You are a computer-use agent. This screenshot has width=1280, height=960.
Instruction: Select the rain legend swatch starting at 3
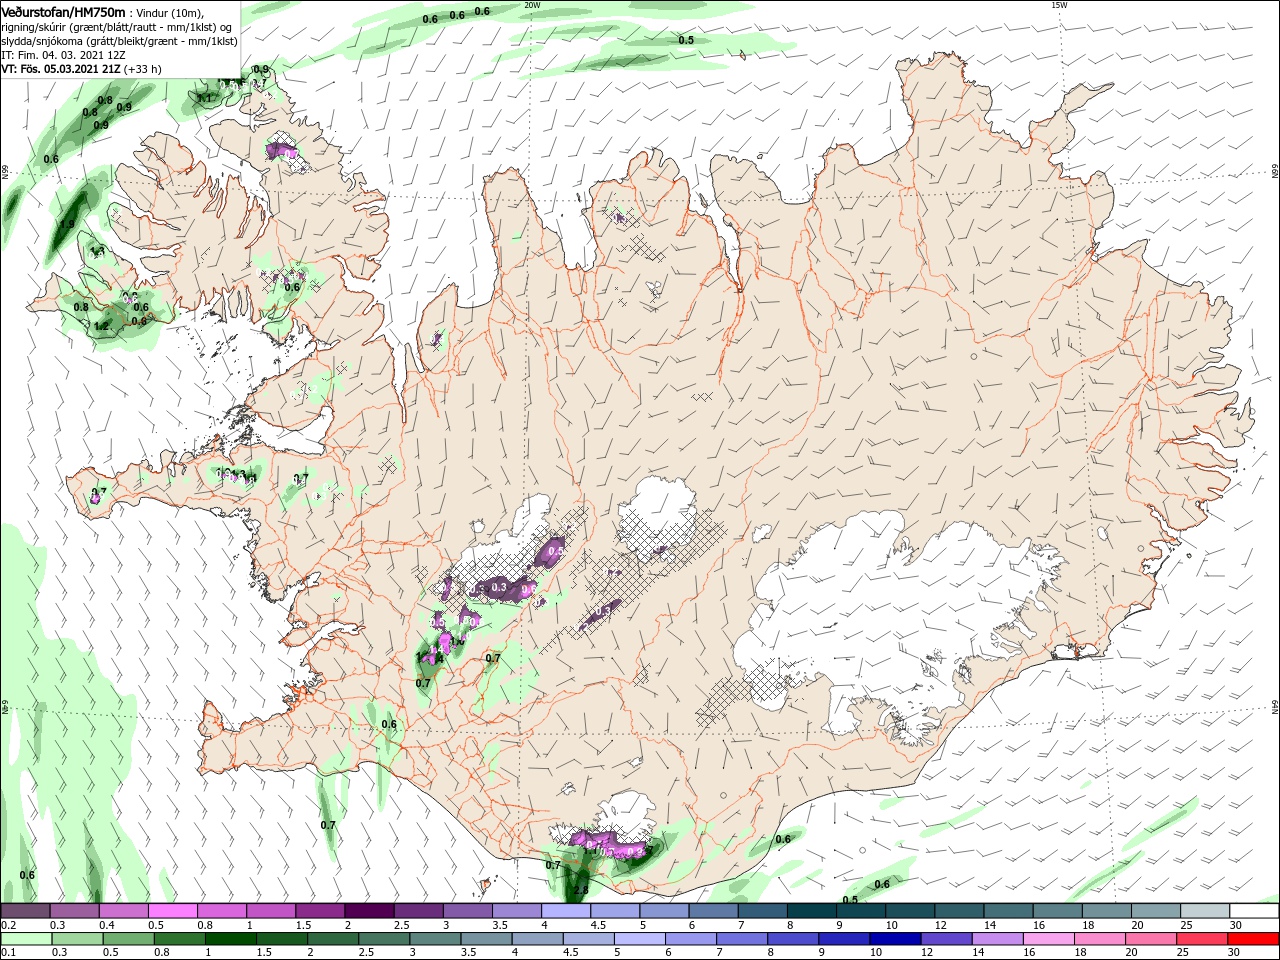(434, 939)
